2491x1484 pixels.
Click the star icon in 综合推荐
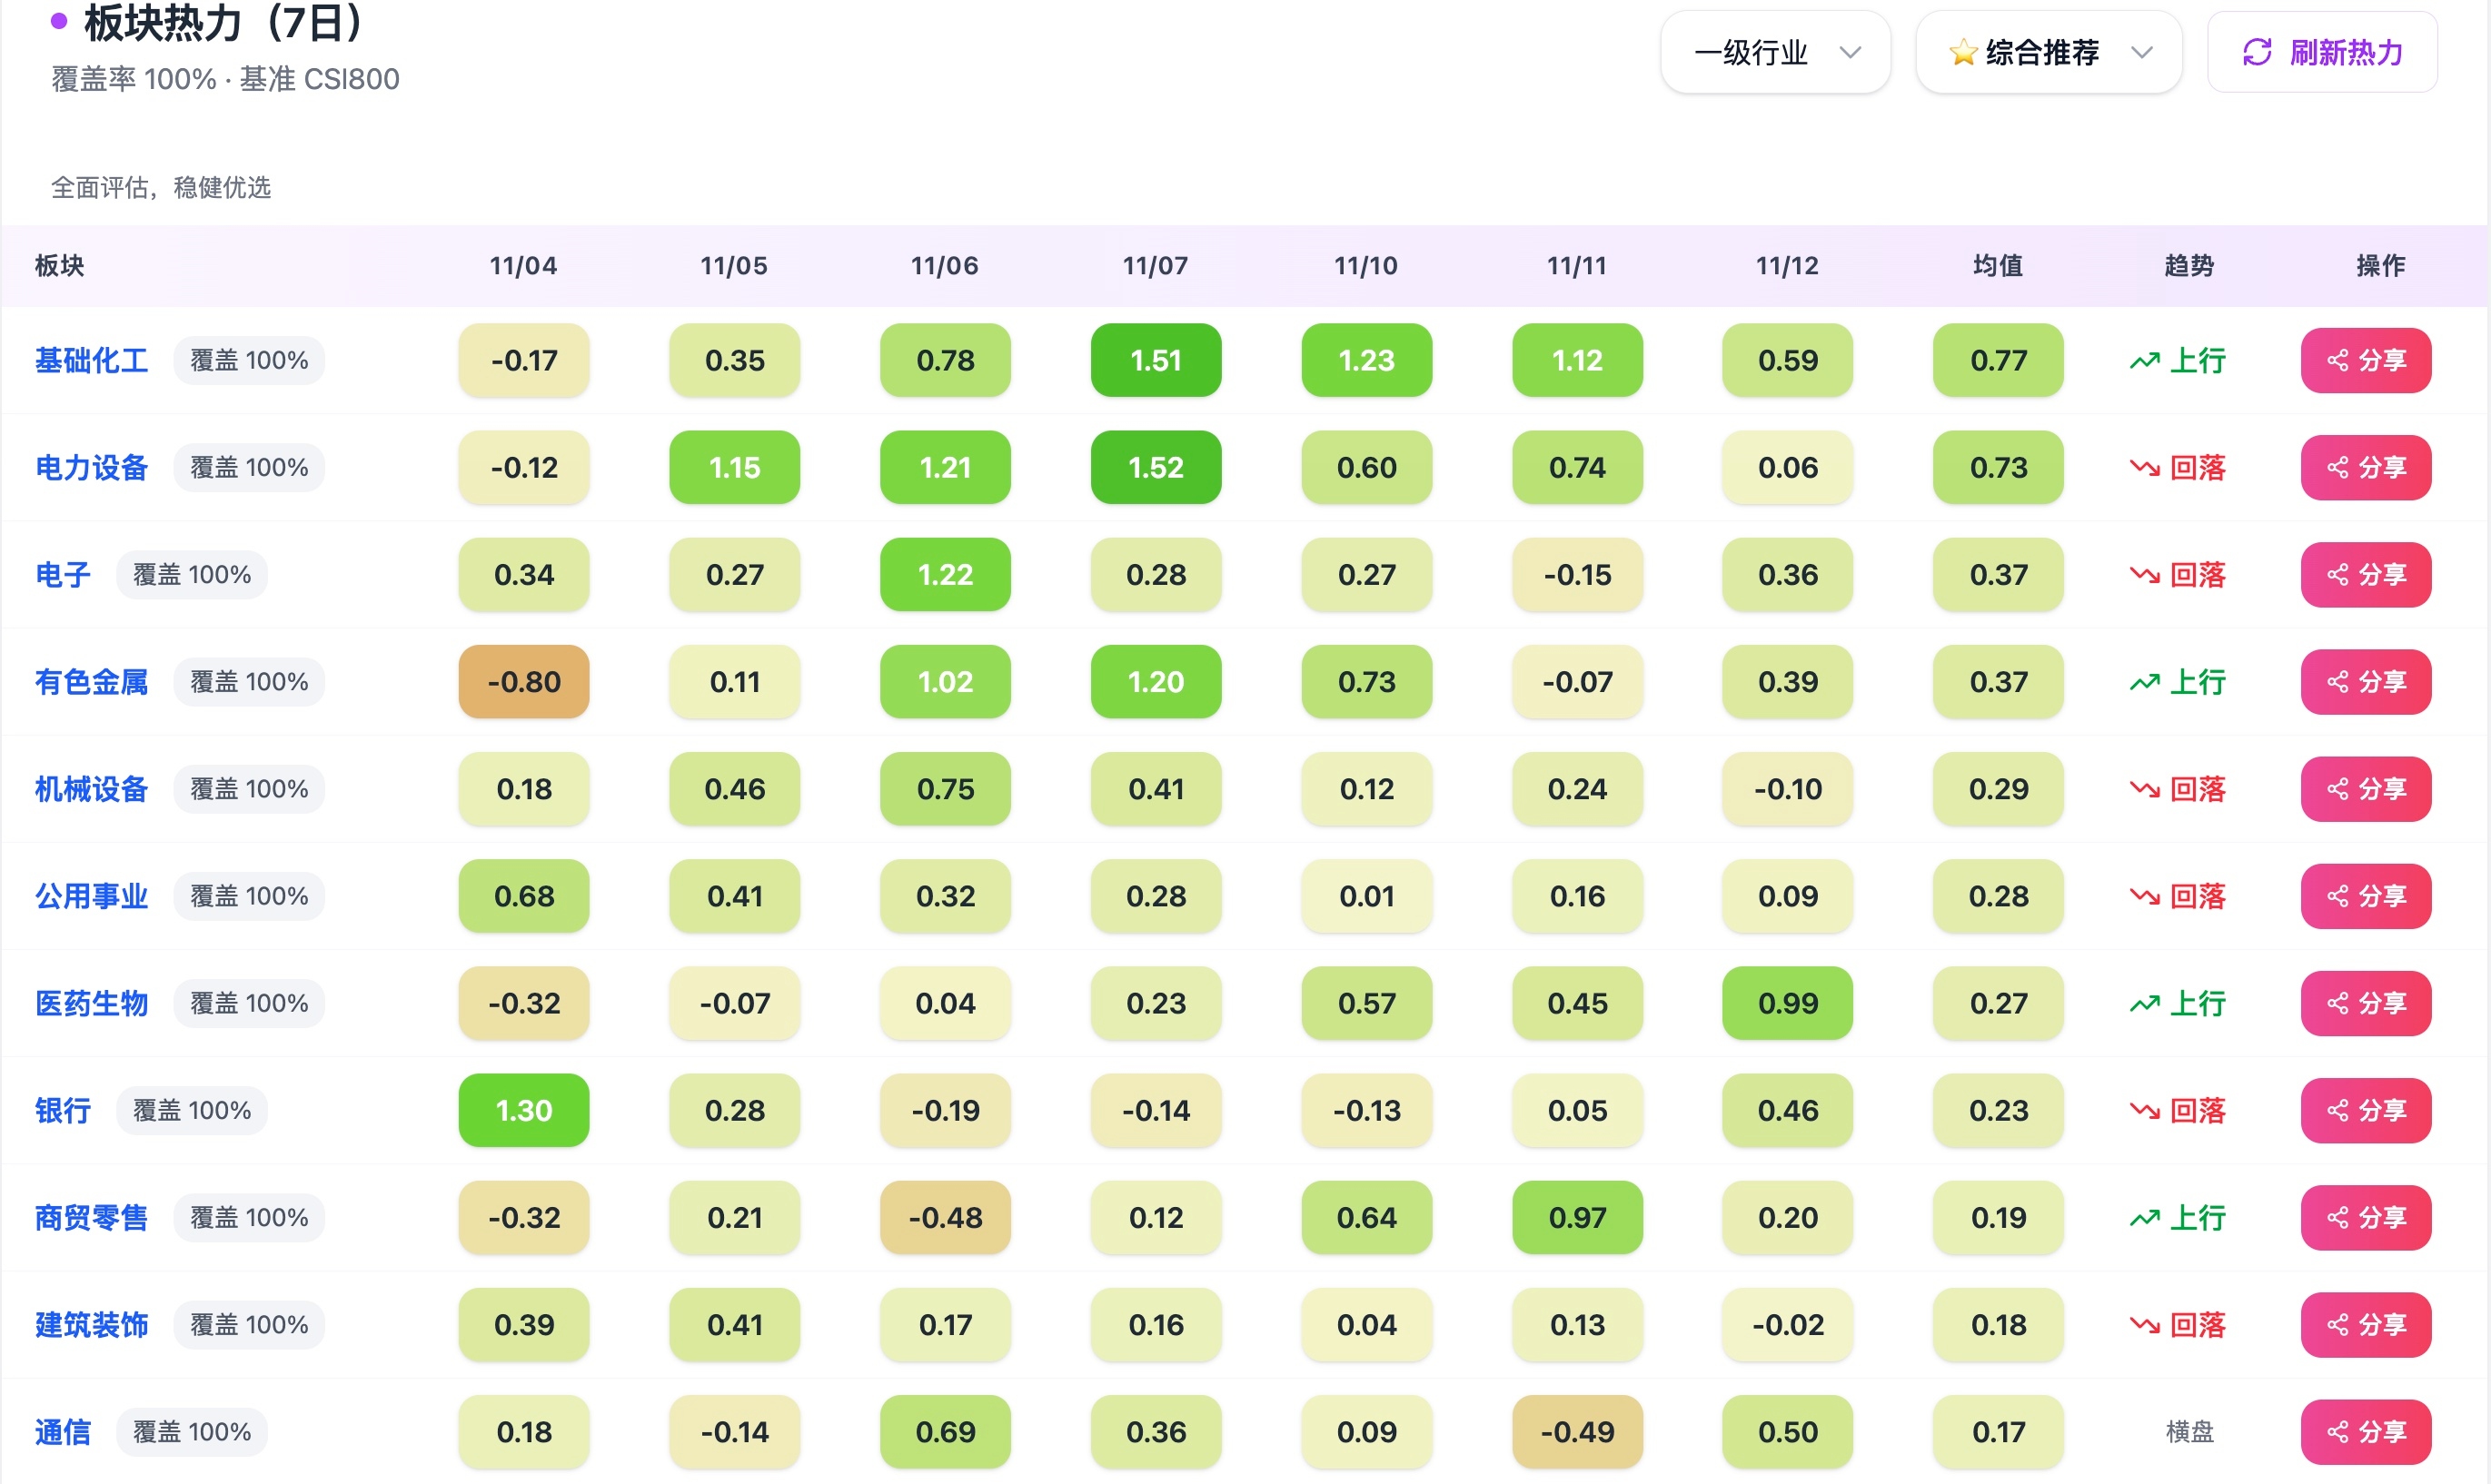tap(1962, 52)
